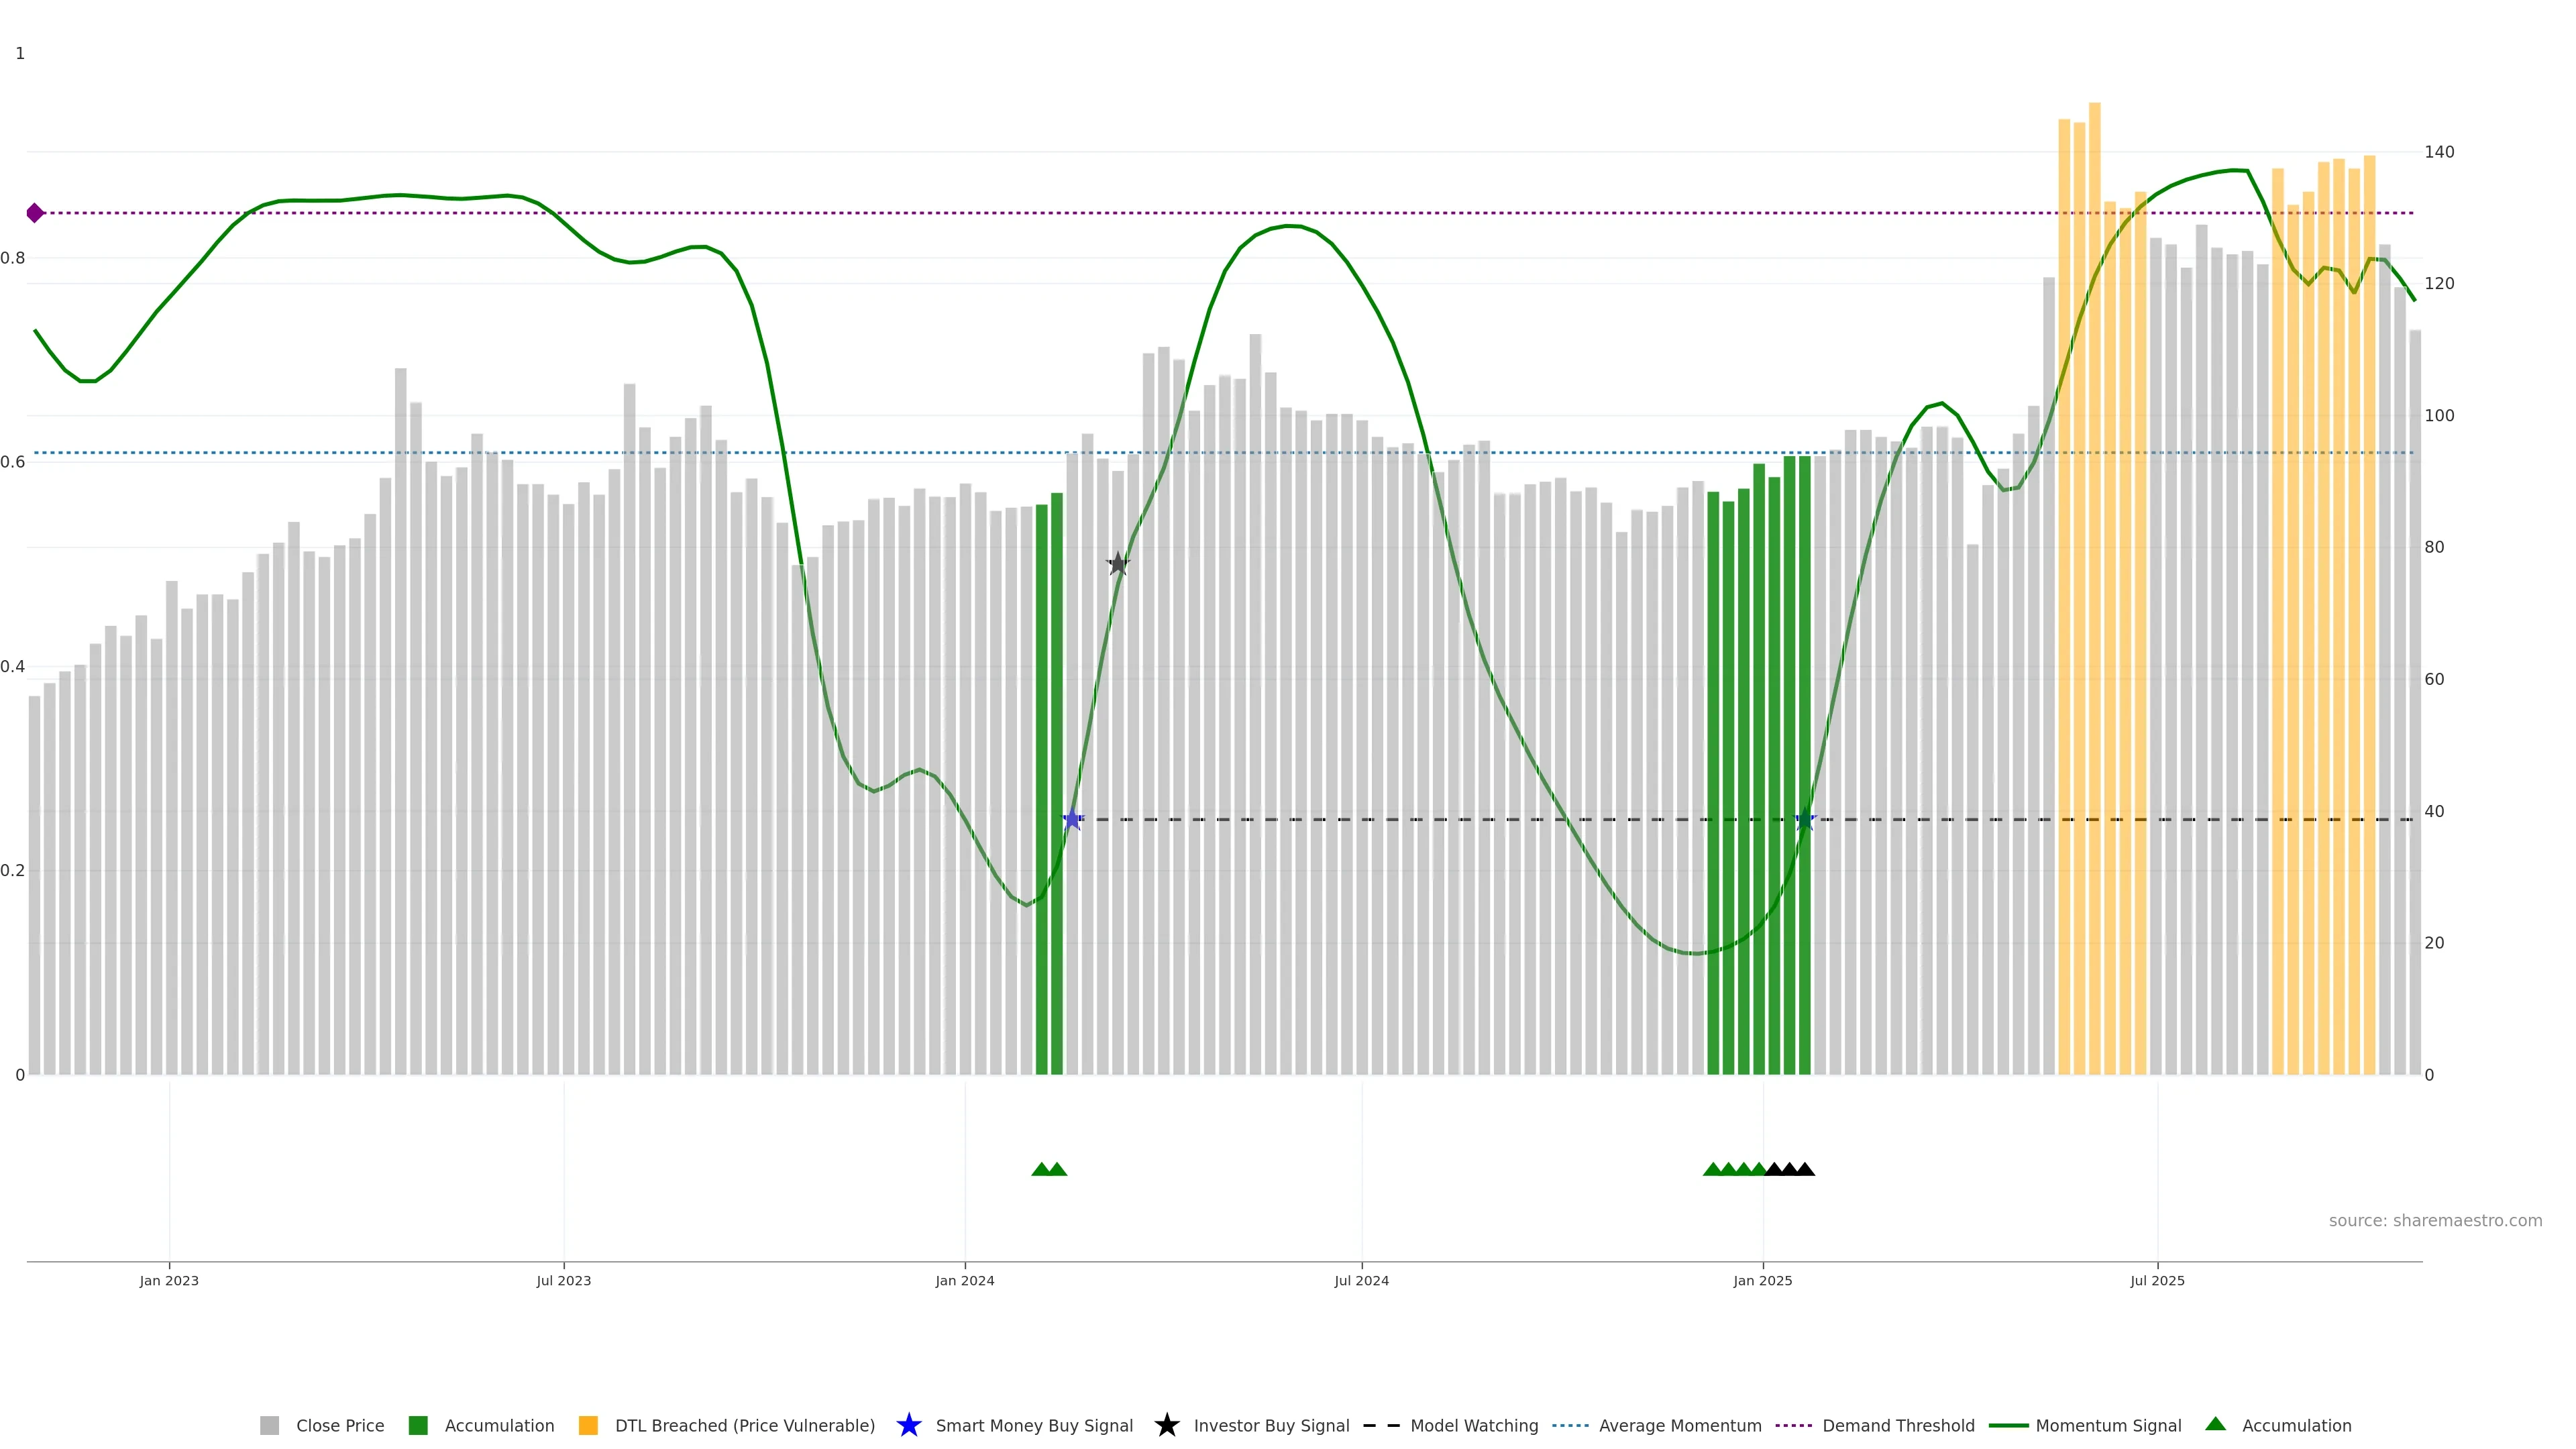Click the first green accumulation triangle near Jan 2024

pos(1041,1169)
